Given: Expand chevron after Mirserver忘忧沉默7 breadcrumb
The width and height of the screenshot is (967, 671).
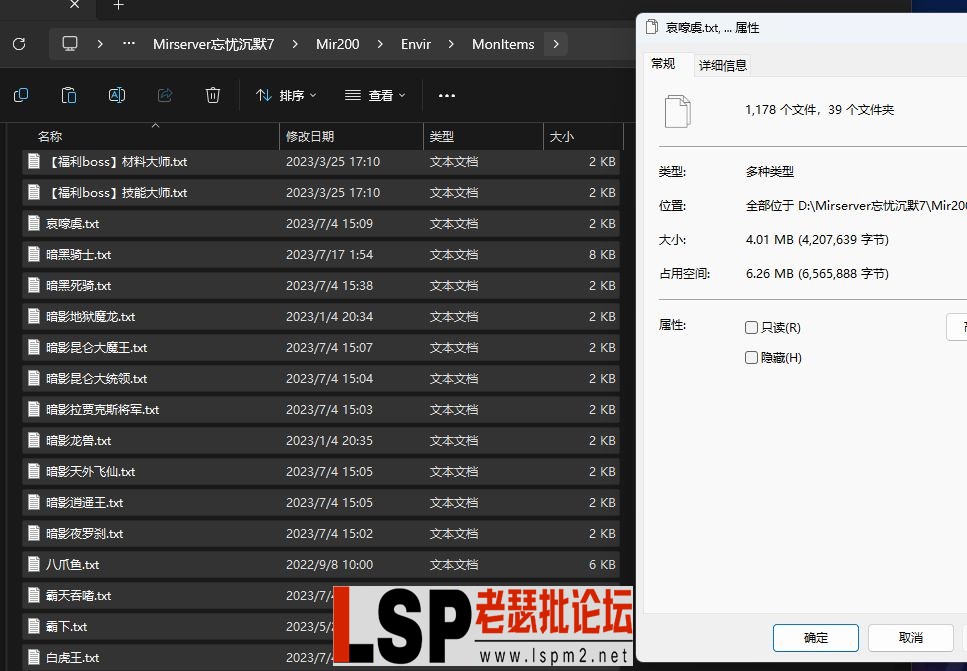Looking at the screenshot, I should click(x=295, y=44).
